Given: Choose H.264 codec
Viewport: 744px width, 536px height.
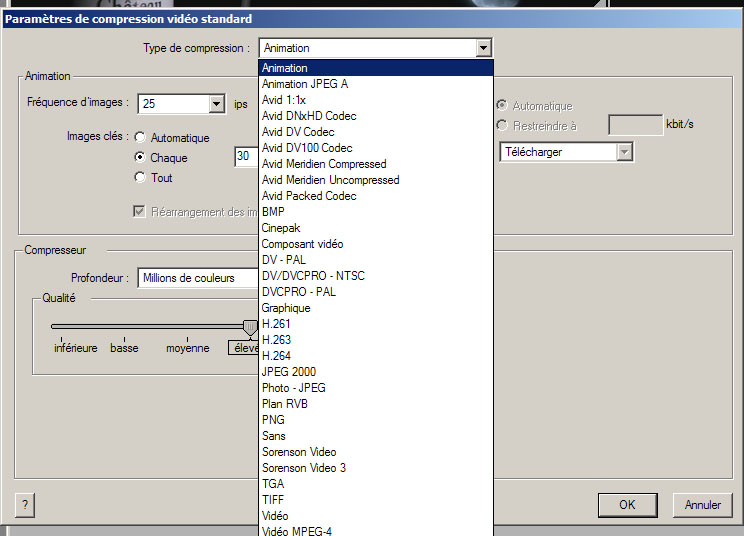Looking at the screenshot, I should [x=376, y=356].
